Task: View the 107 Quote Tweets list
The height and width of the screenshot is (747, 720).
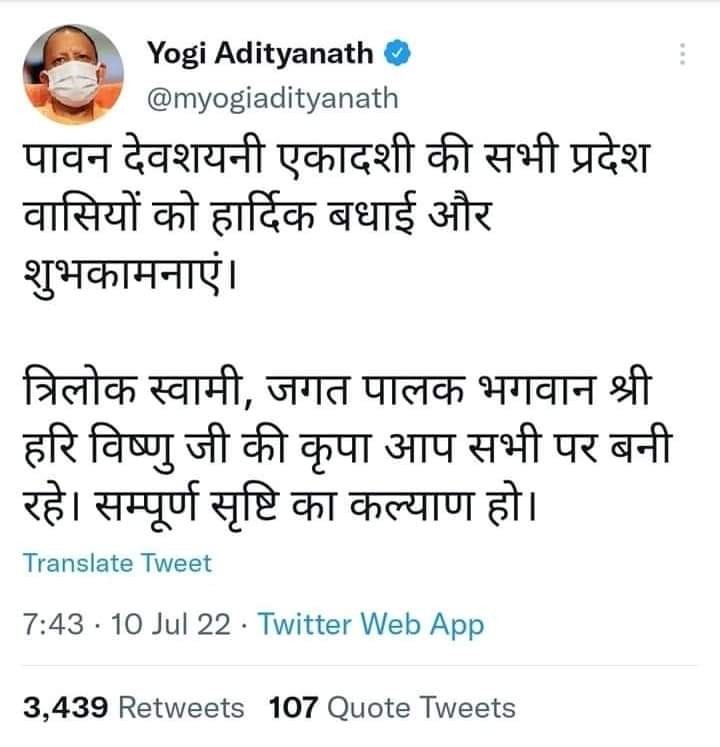Action: coord(392,707)
